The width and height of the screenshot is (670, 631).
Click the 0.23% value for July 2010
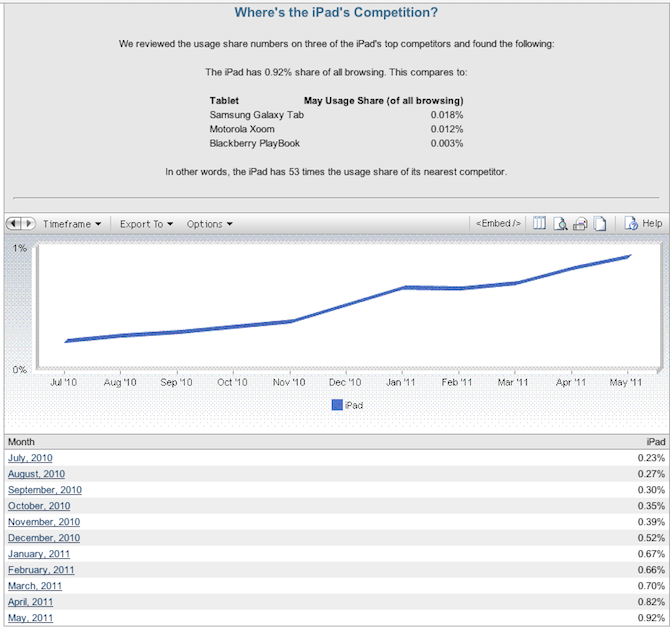[x=651, y=458]
